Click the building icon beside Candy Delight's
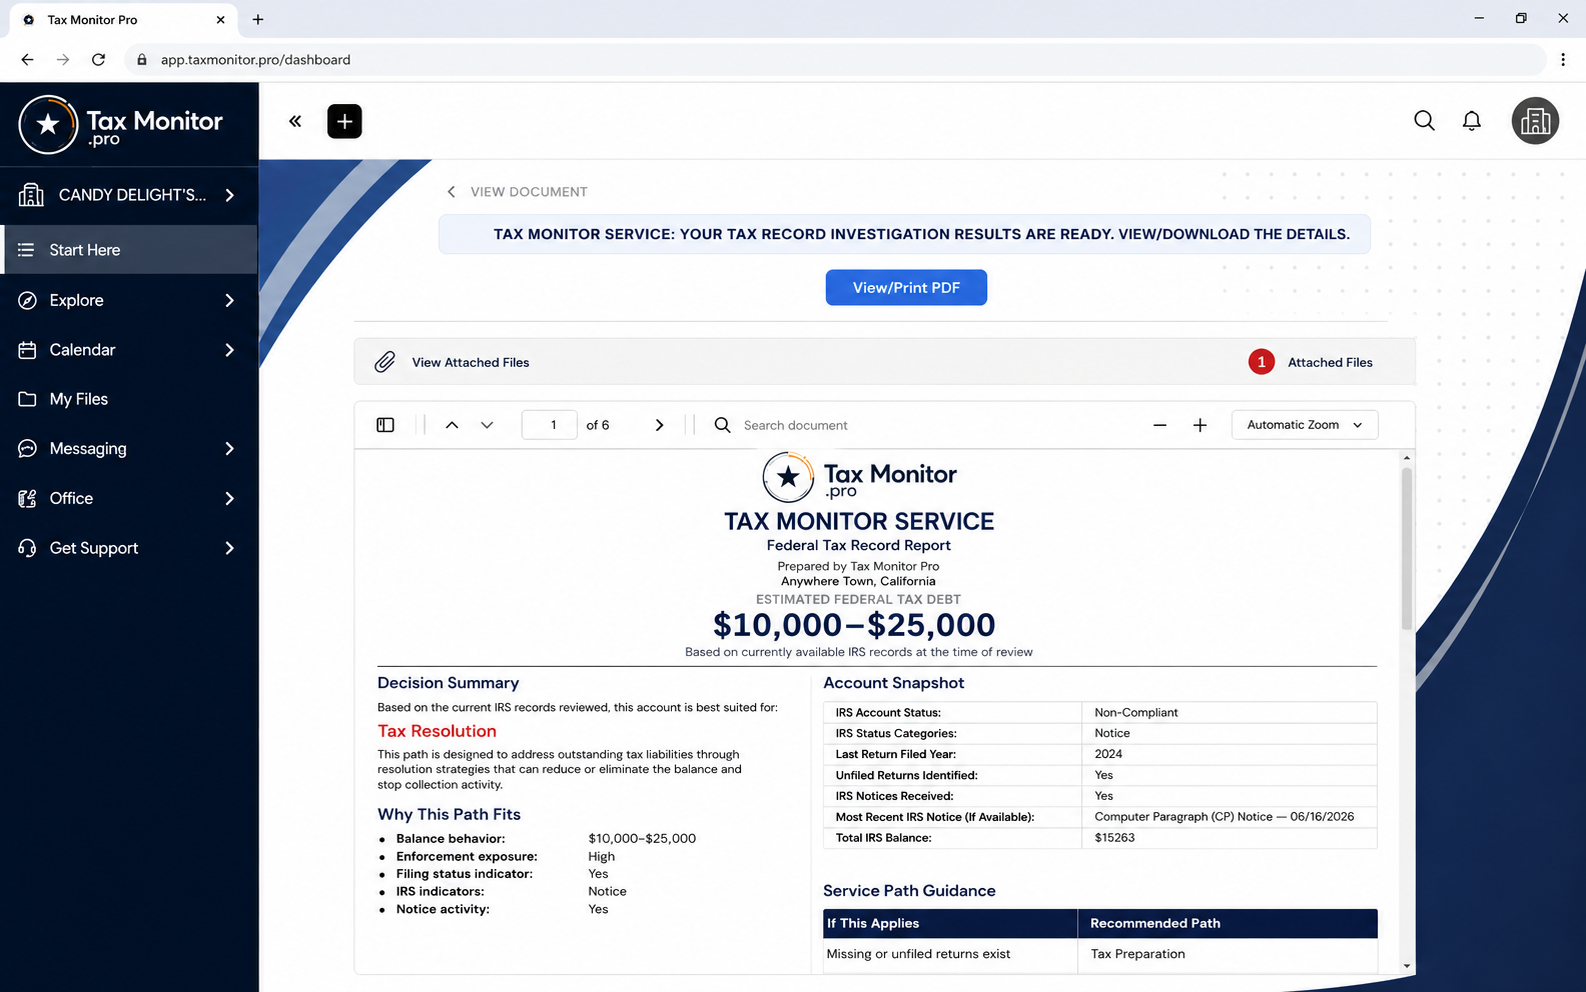Screen dimensions: 1586x992 click(x=31, y=195)
